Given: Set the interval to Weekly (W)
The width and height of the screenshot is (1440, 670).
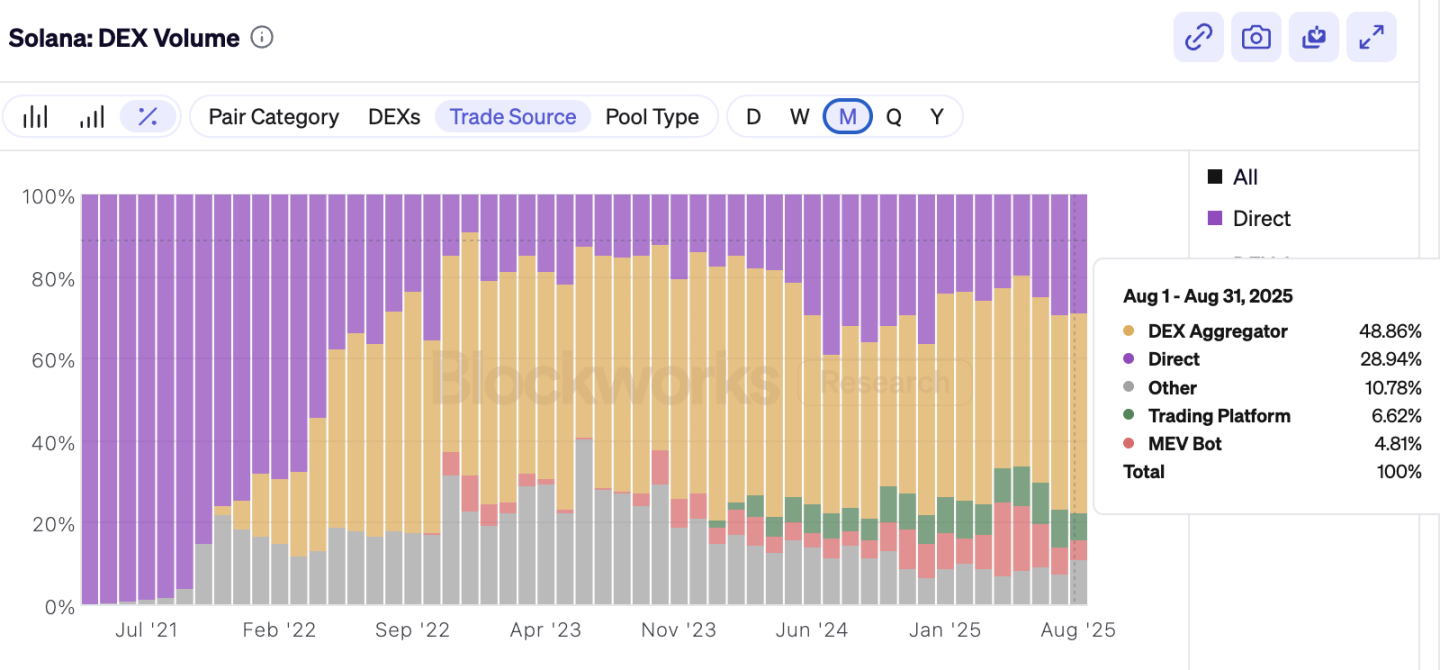Looking at the screenshot, I should (800, 117).
